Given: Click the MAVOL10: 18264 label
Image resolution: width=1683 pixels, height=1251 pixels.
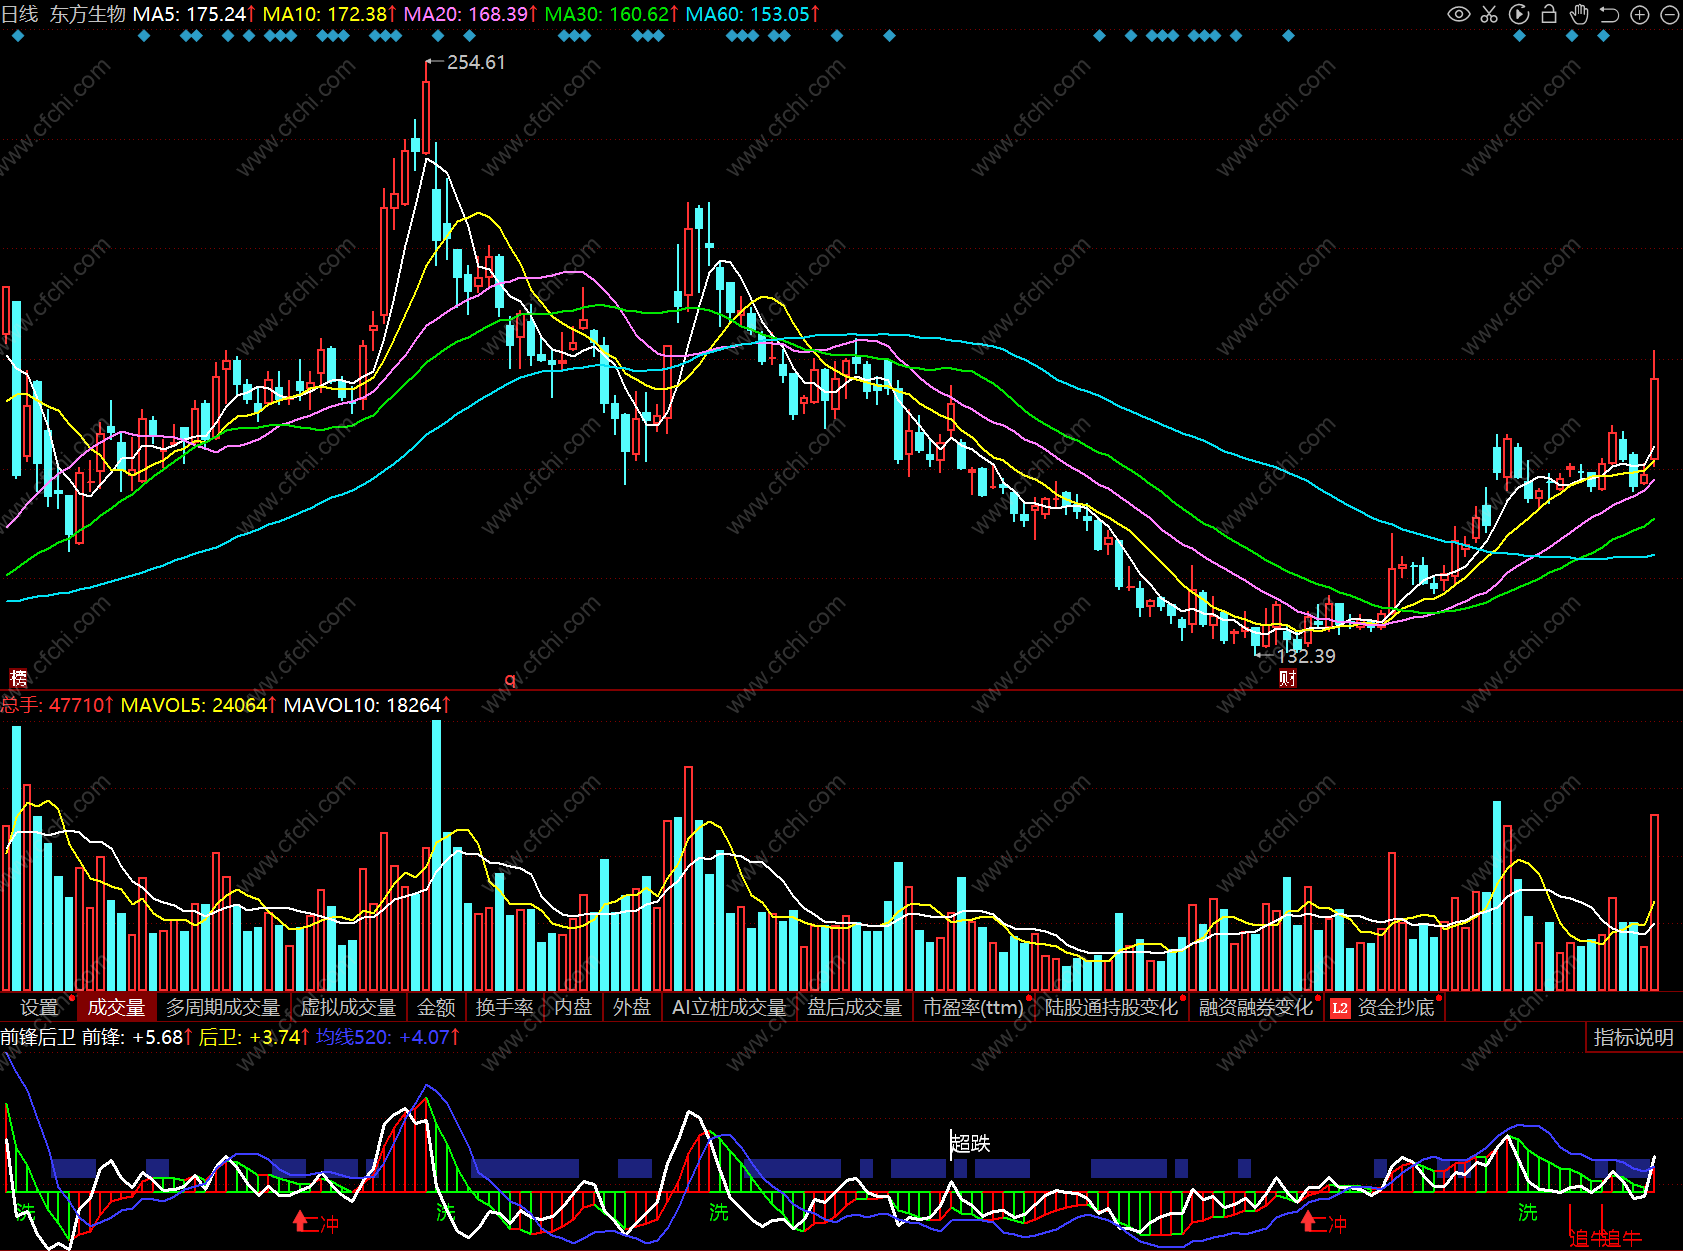Looking at the screenshot, I should (367, 705).
